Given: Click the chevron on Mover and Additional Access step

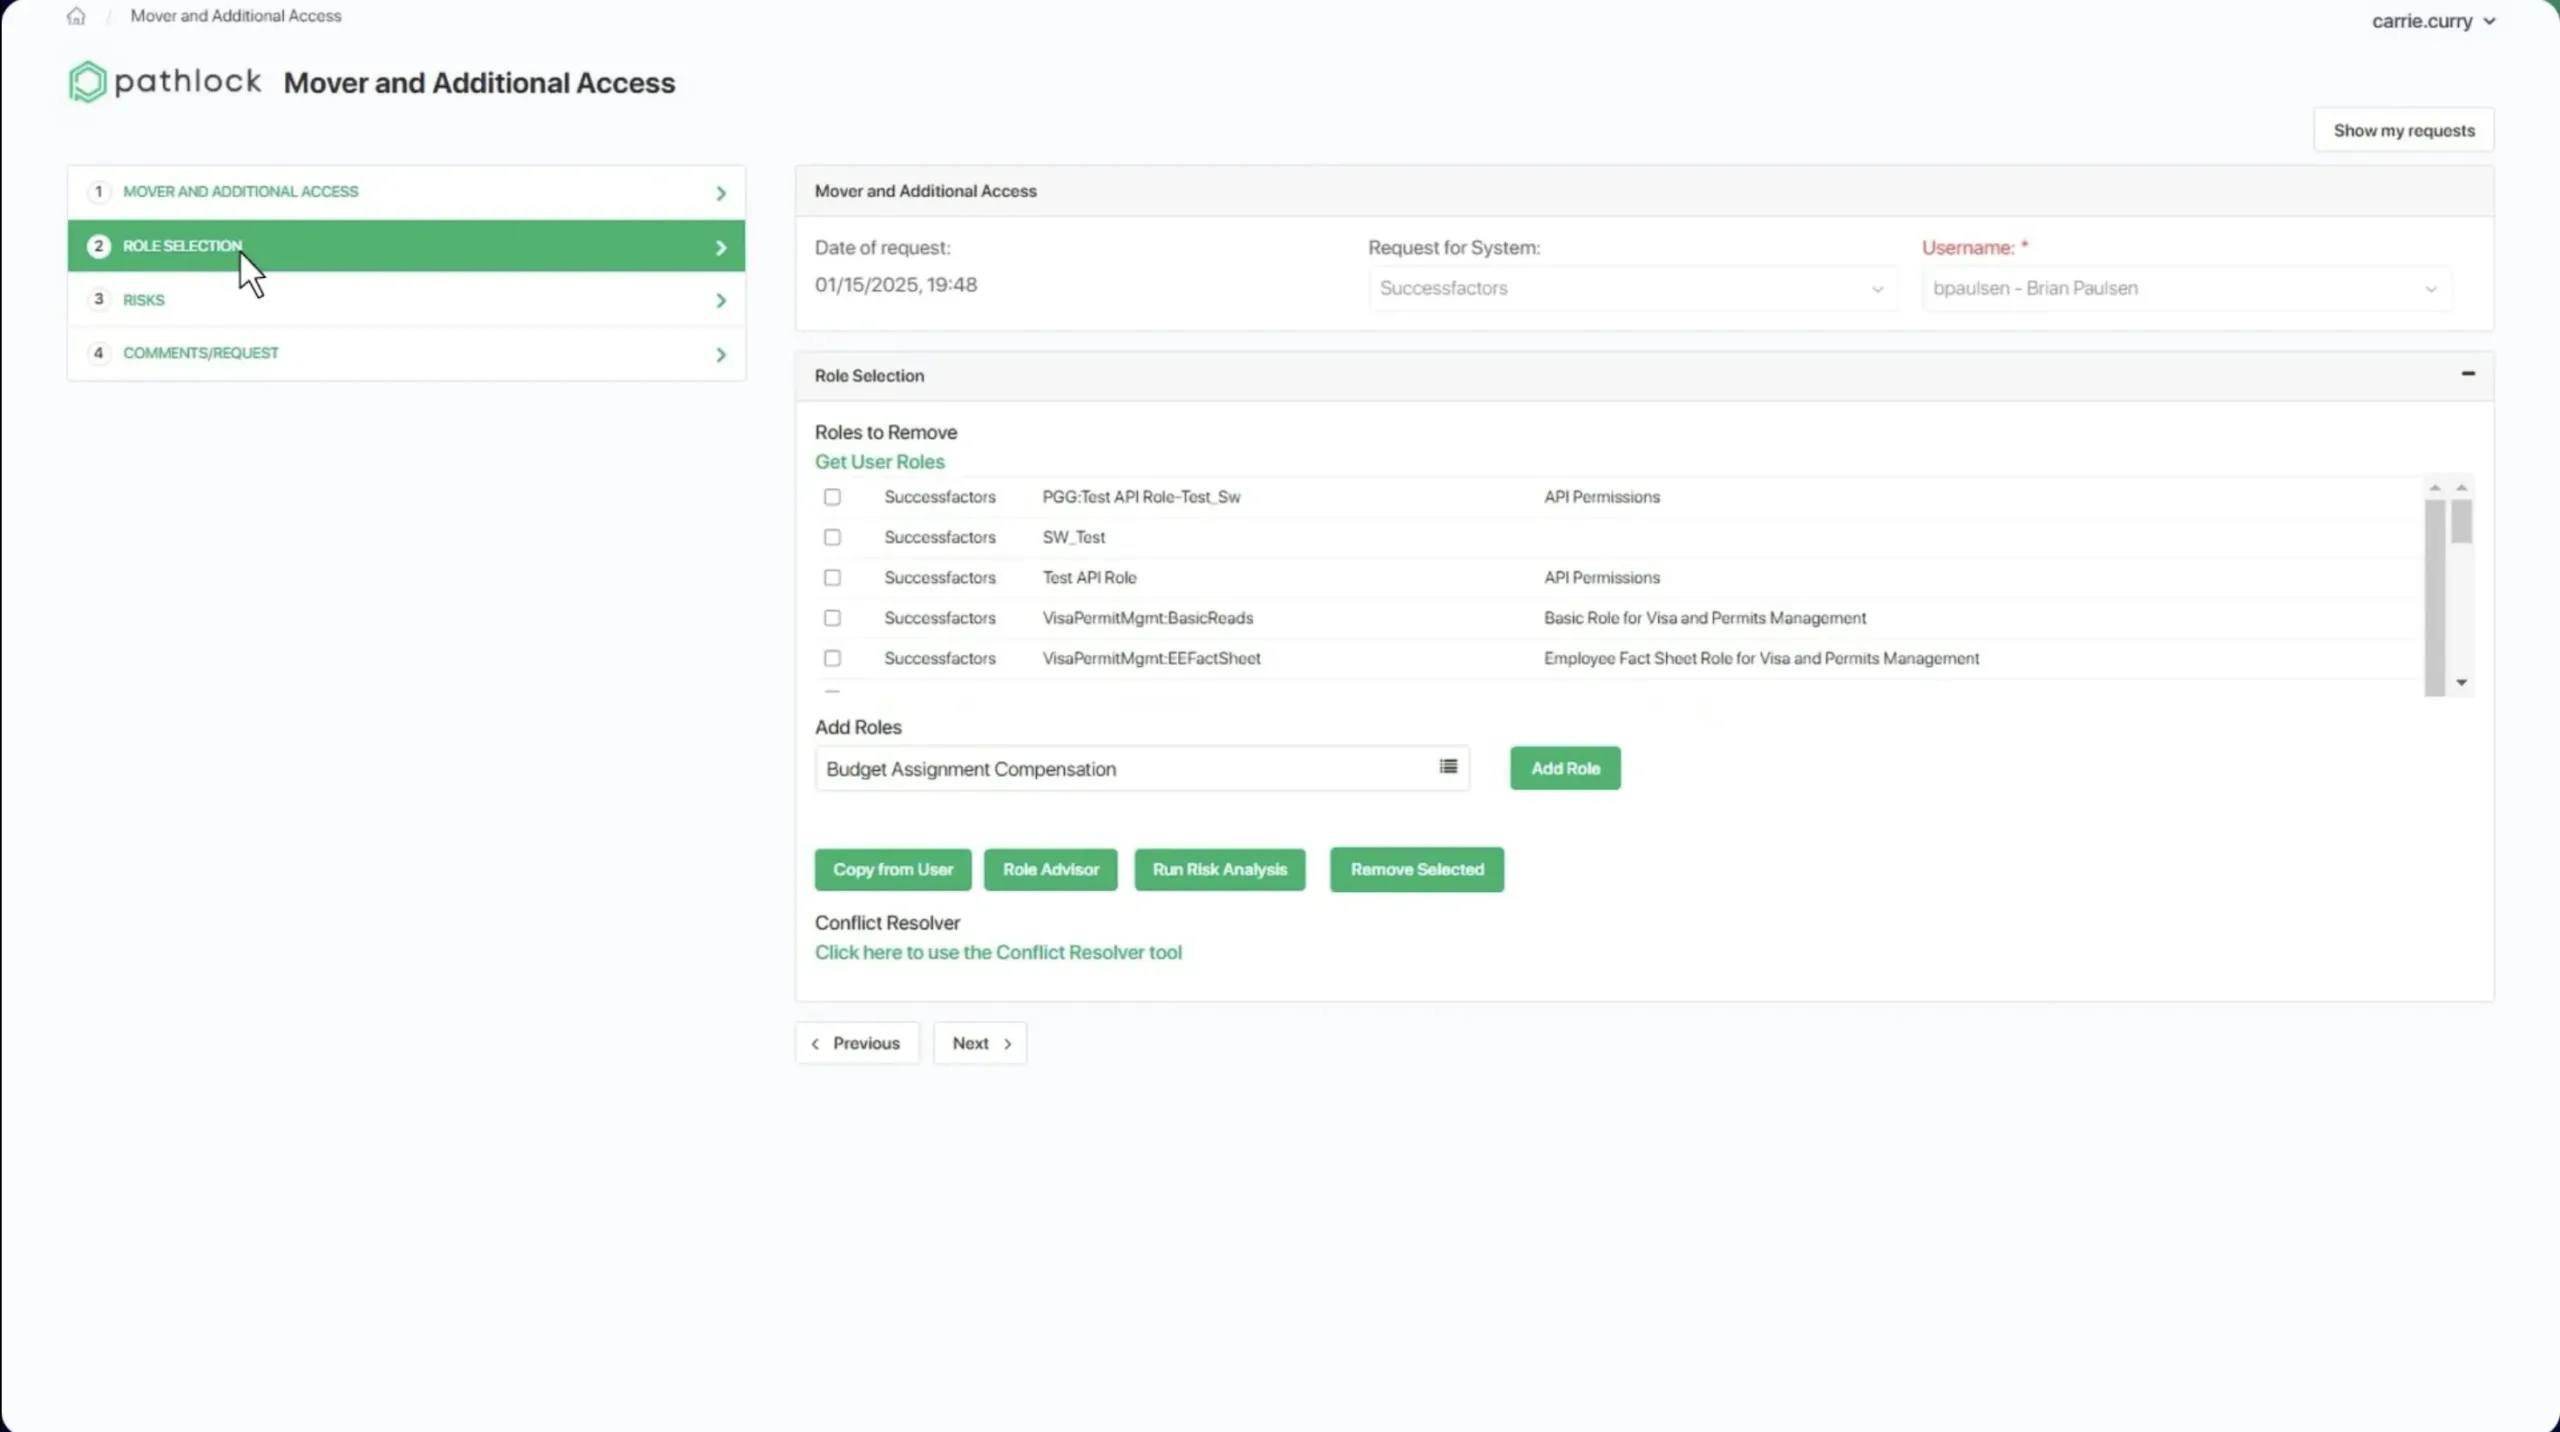Looking at the screenshot, I should pyautogui.click(x=721, y=192).
